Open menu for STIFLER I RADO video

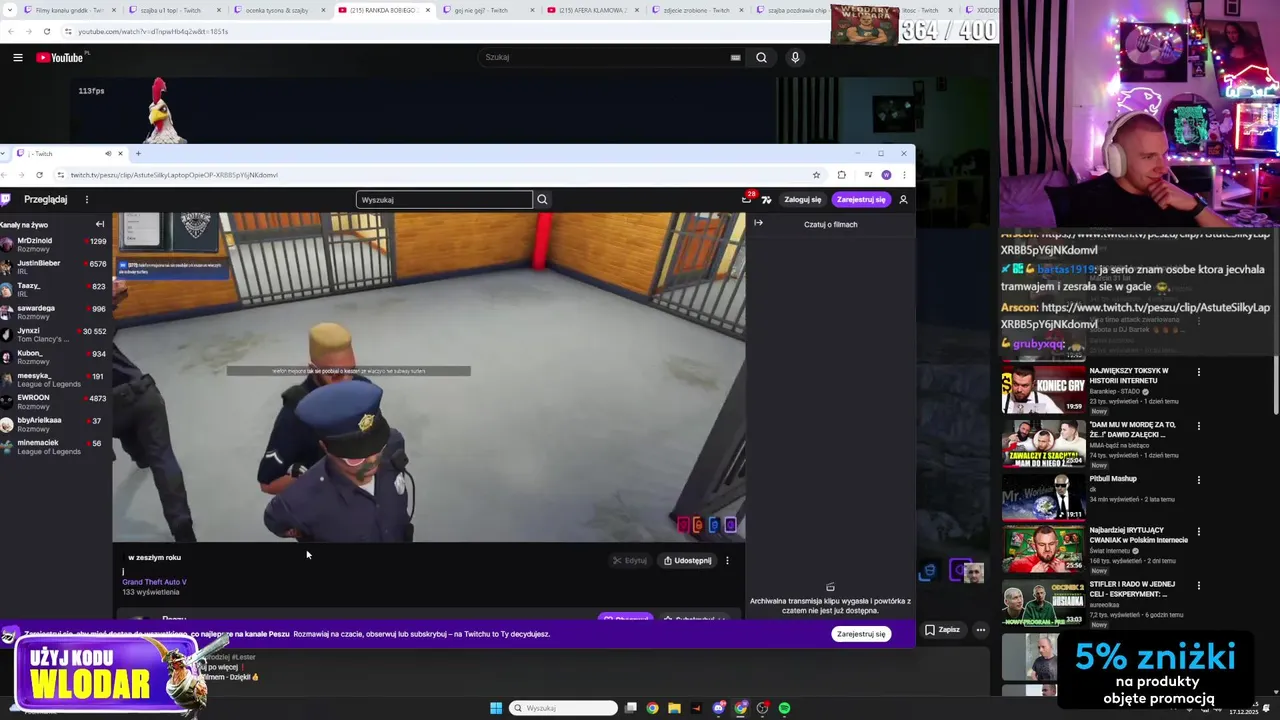[1198, 585]
